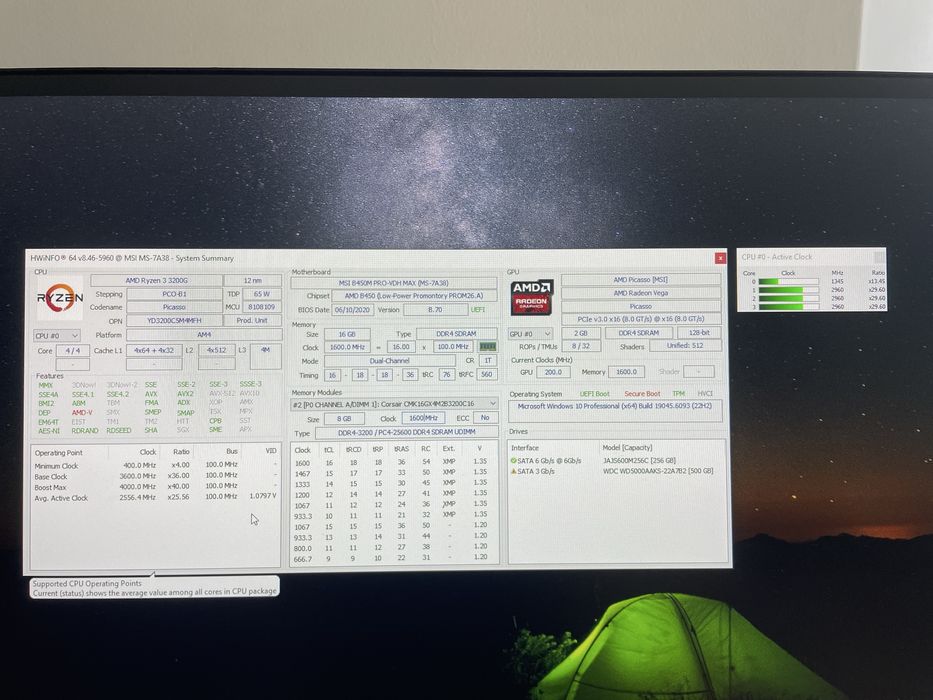
Task: Click the AMD Picasso [MSI] GPU field
Action: coord(641,280)
